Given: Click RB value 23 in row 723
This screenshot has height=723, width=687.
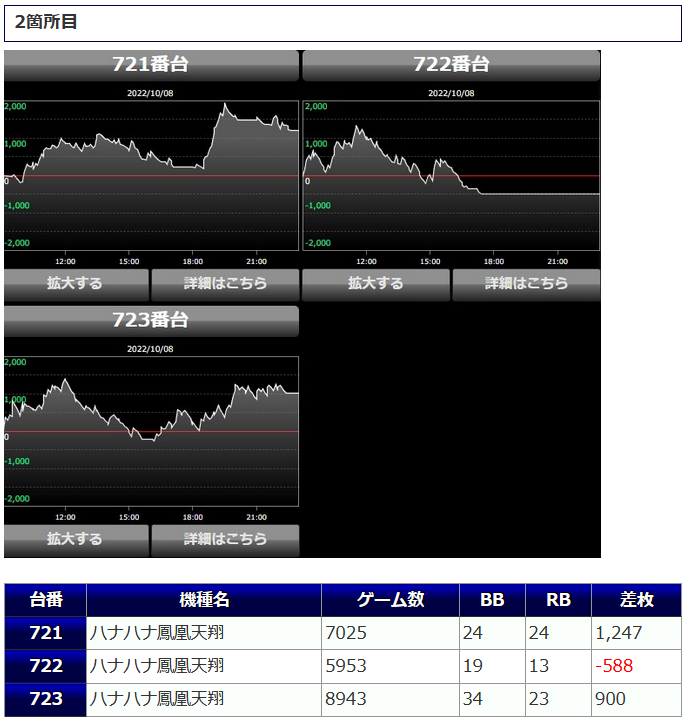Looking at the screenshot, I should (x=539, y=699).
